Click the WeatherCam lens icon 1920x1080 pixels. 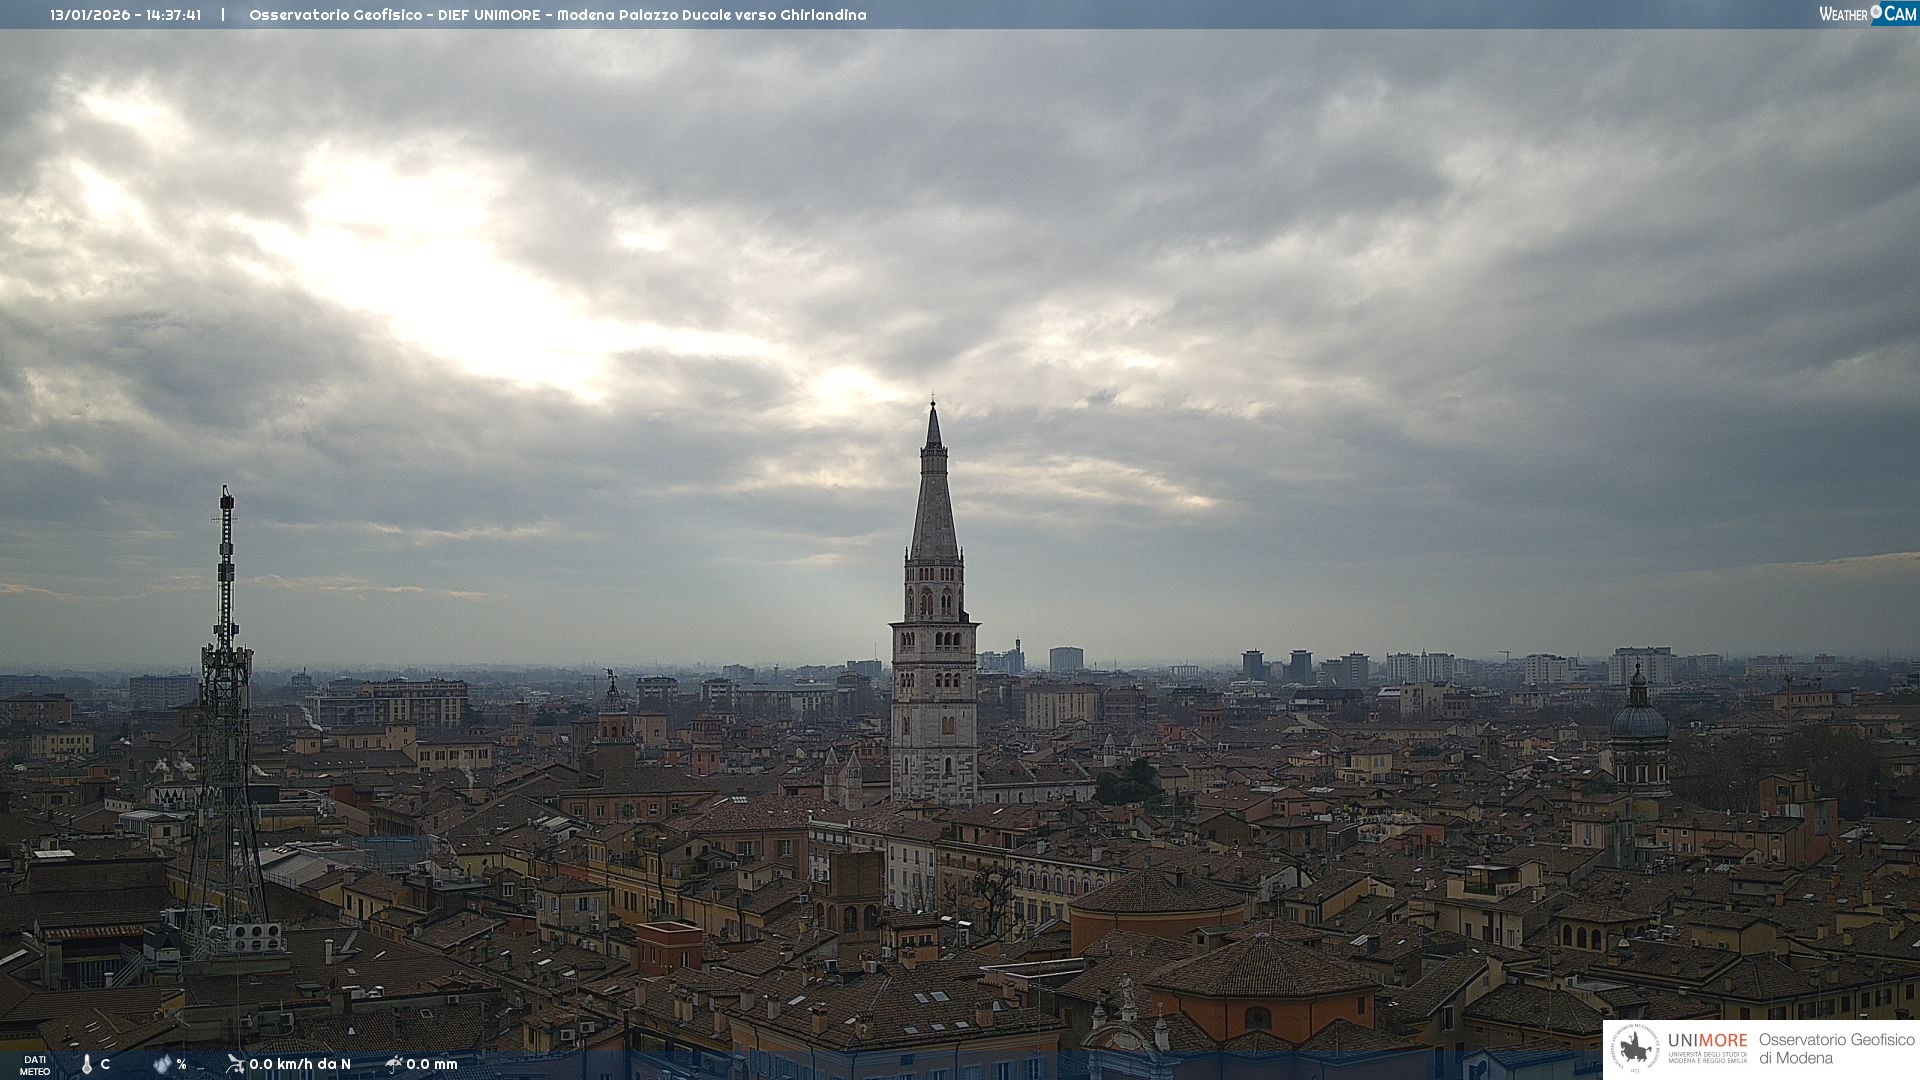1876,12
